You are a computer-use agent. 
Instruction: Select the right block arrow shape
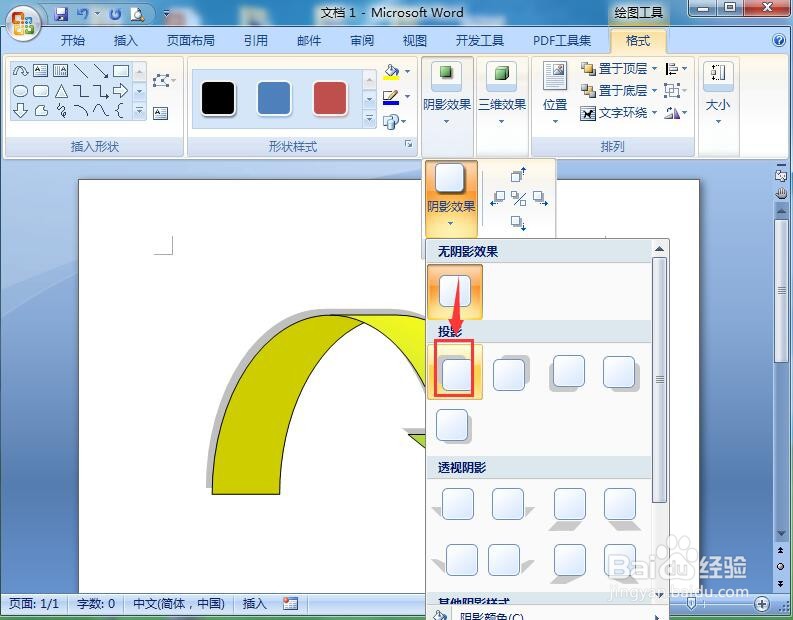point(120,91)
